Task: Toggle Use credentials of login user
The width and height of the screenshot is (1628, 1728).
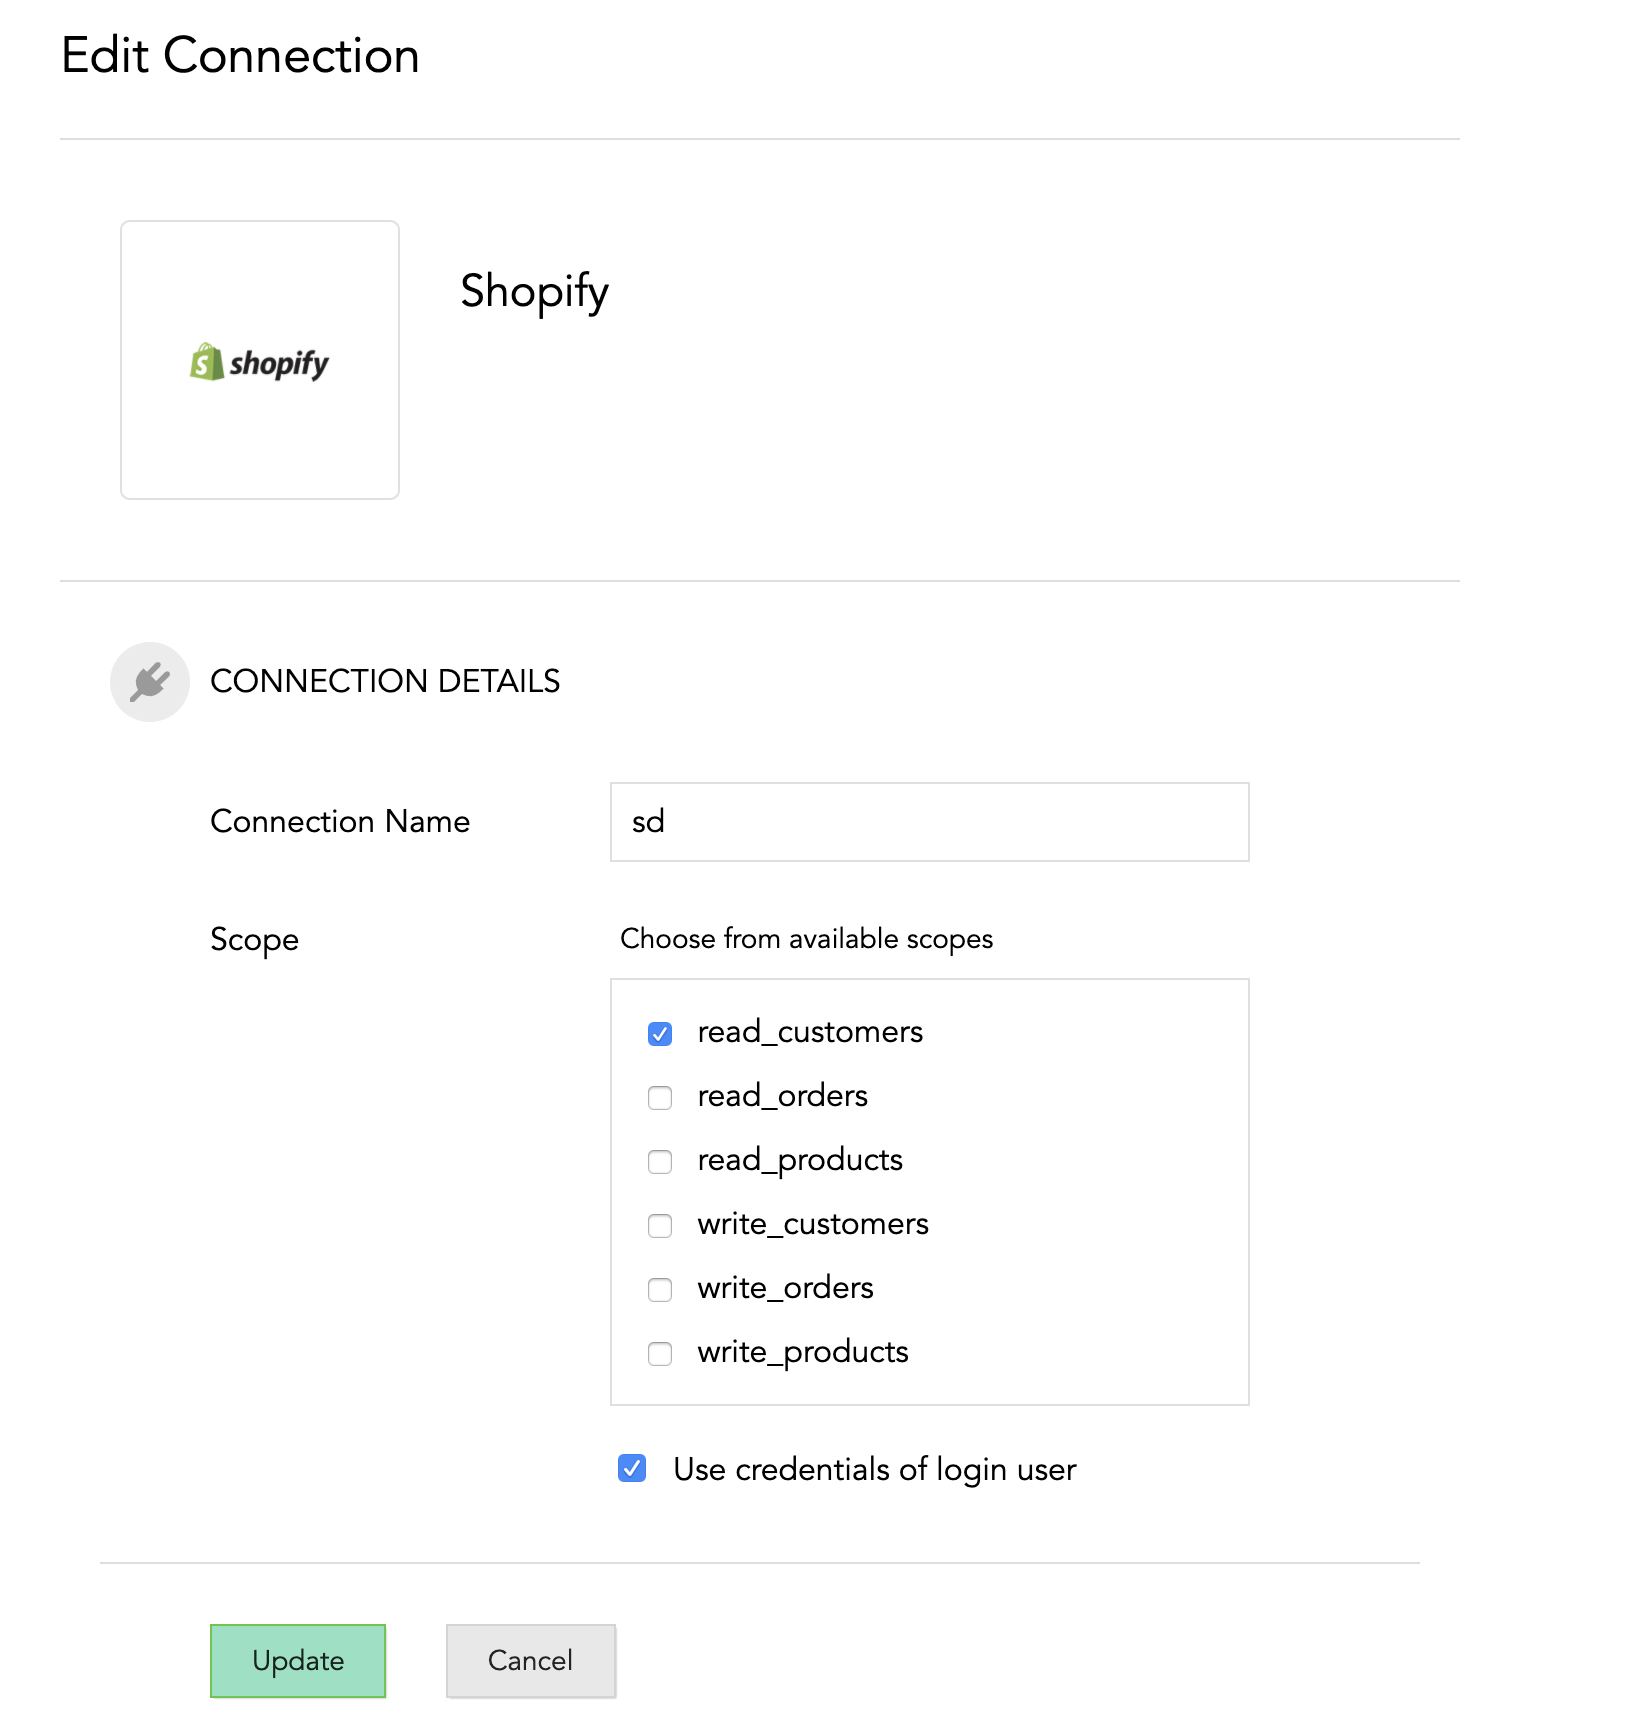Action: tap(632, 1469)
